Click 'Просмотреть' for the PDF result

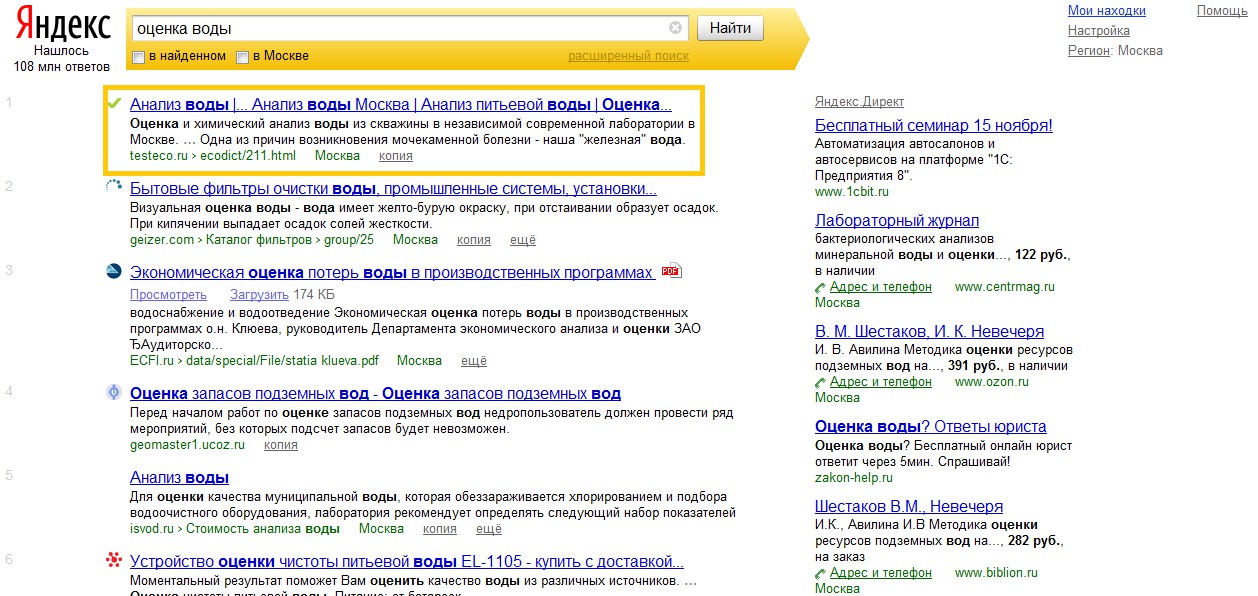[x=168, y=294]
